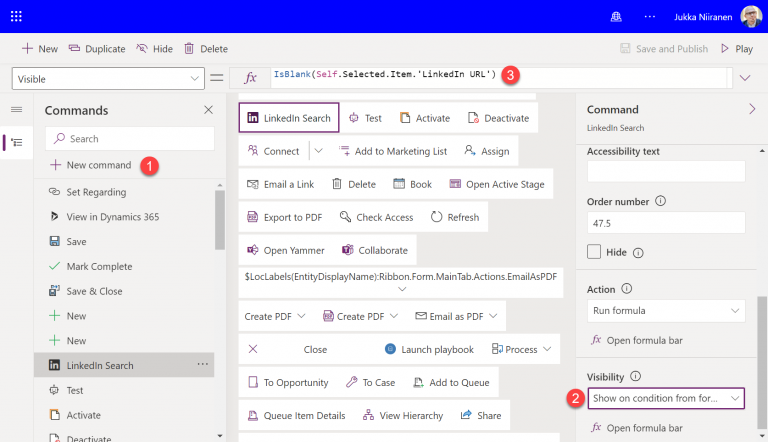Open the Action dropdown set to Run formula
The height and width of the screenshot is (442, 768).
tap(665, 311)
